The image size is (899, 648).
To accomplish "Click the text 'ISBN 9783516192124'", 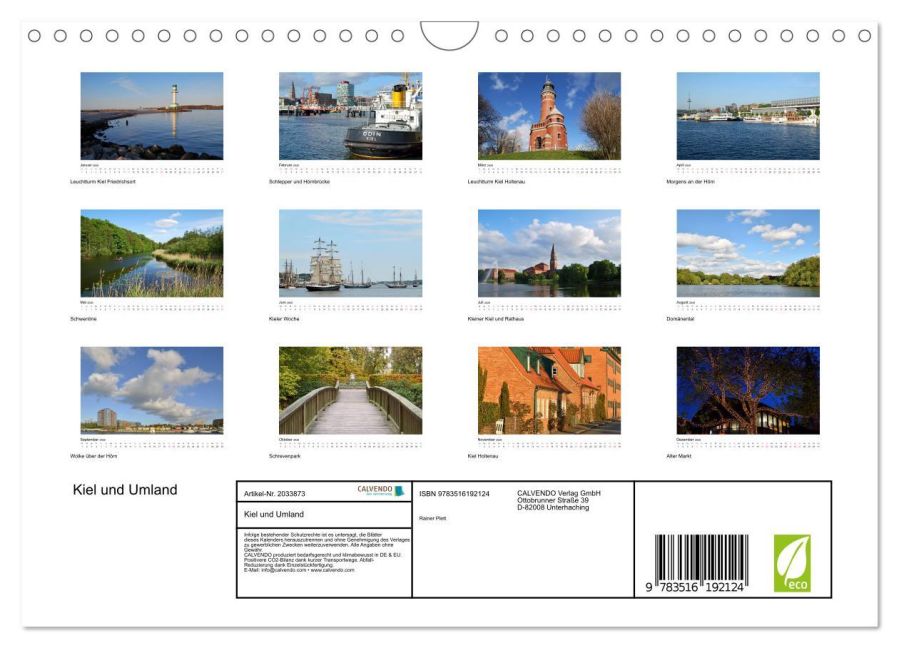I will 454,494.
